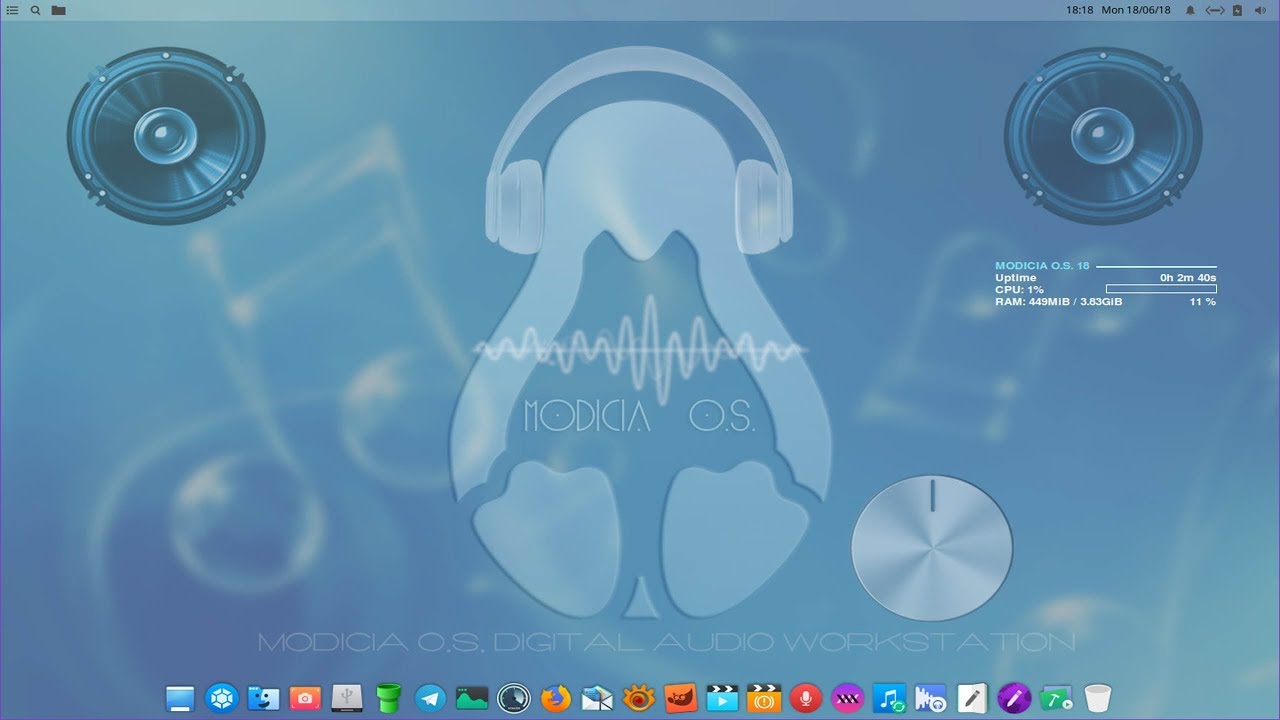This screenshot has height=720, width=1280.
Task: Open the waveform headphones audio editor
Action: [930, 698]
